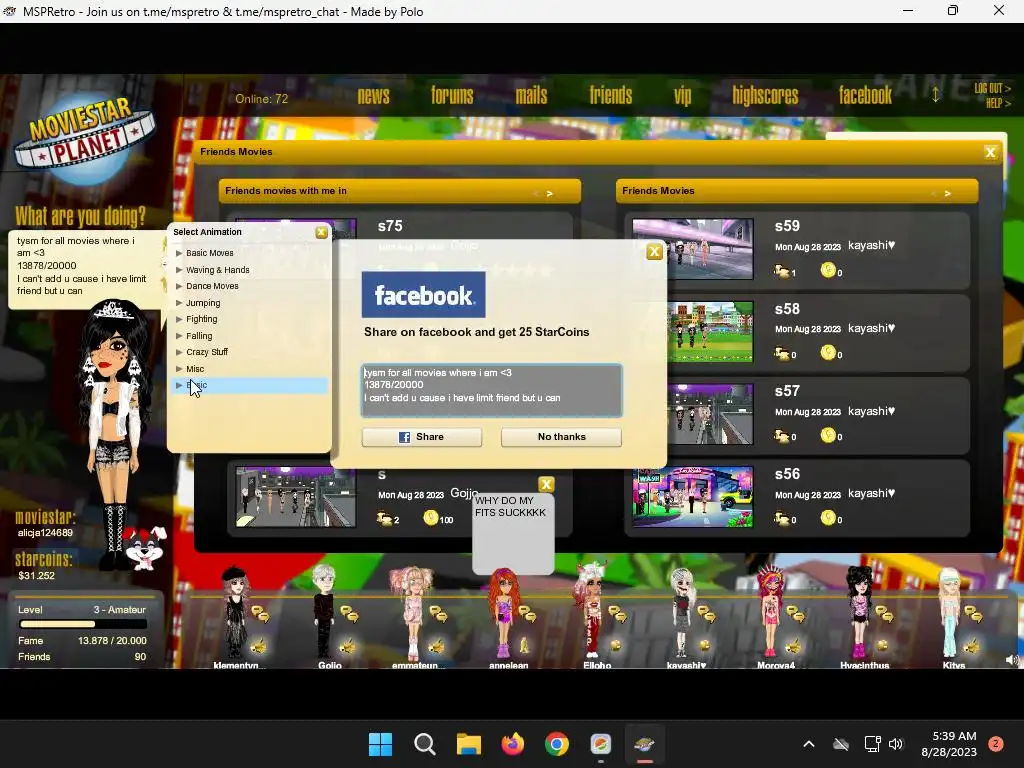Close the Friends Movies window

tap(990, 152)
